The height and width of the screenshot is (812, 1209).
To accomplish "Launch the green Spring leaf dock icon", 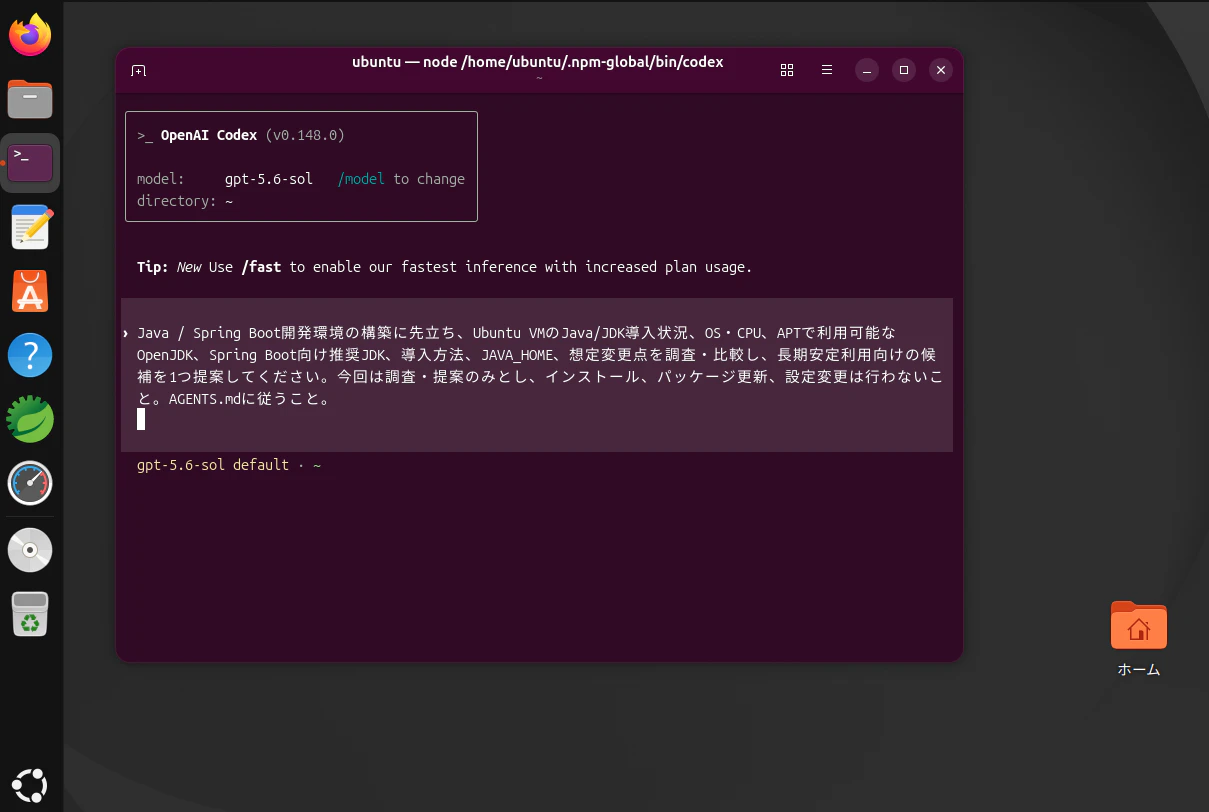I will 30,419.
